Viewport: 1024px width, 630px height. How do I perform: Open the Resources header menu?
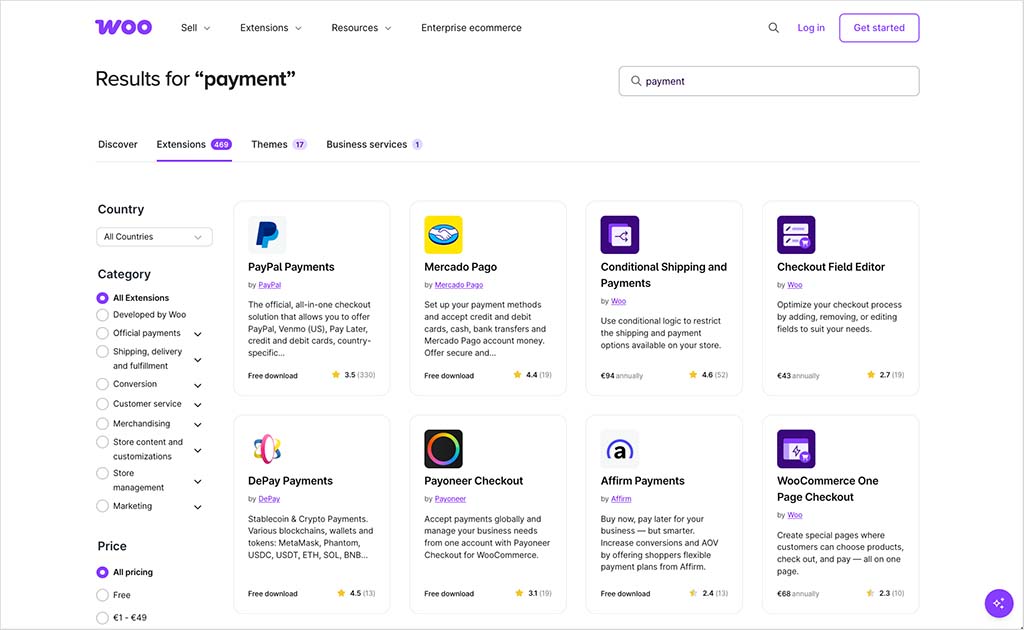361,27
